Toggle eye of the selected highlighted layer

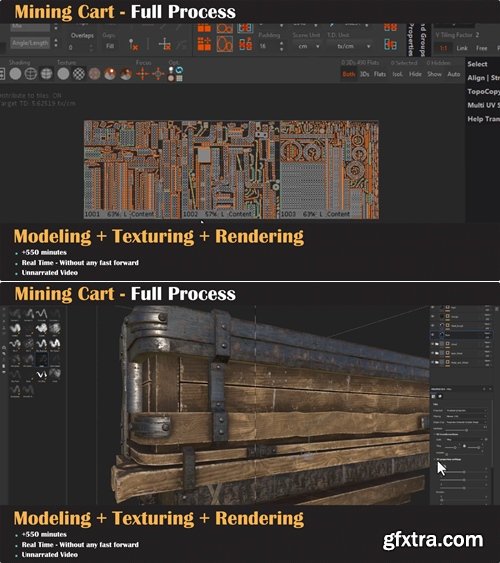433,334
